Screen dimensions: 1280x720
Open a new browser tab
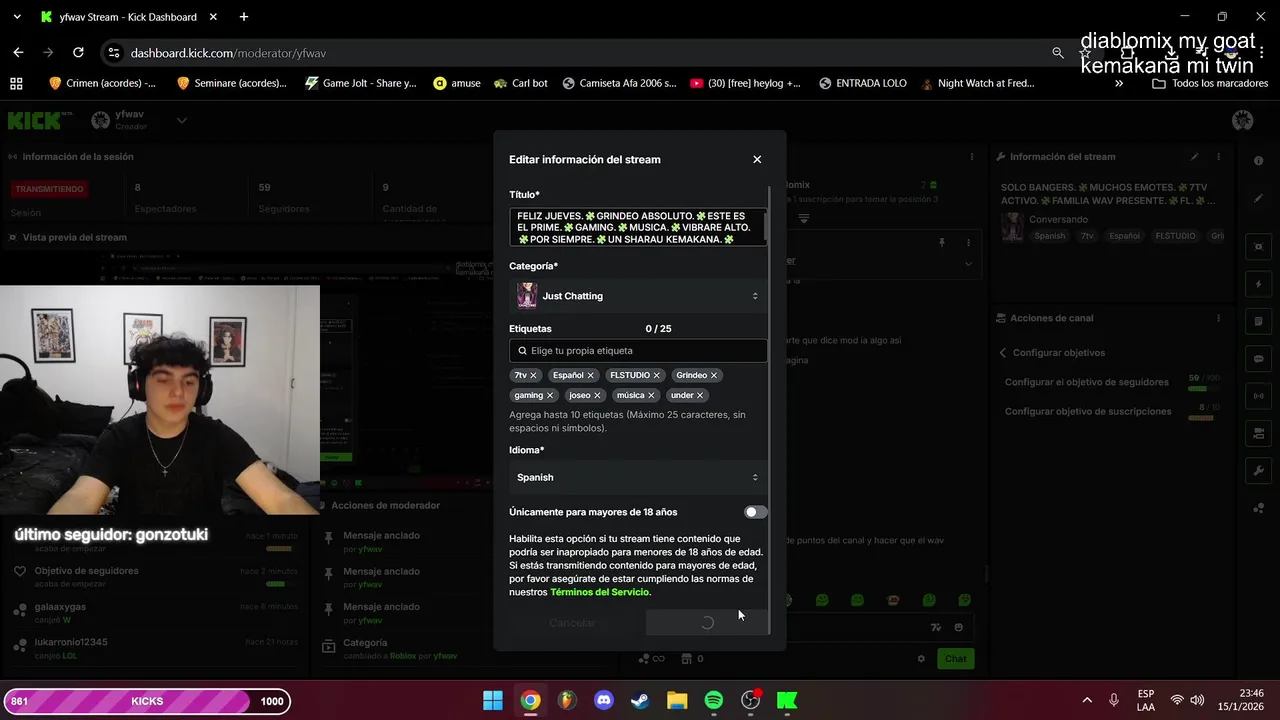point(244,17)
